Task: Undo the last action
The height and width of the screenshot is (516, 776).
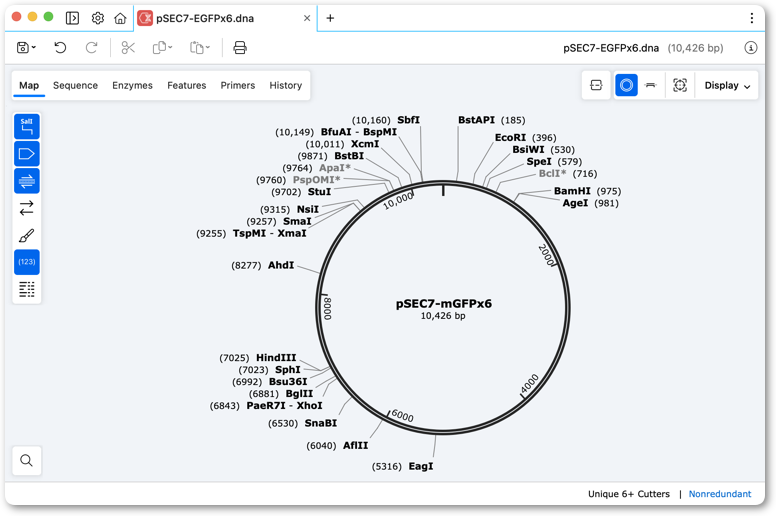Action: click(60, 47)
